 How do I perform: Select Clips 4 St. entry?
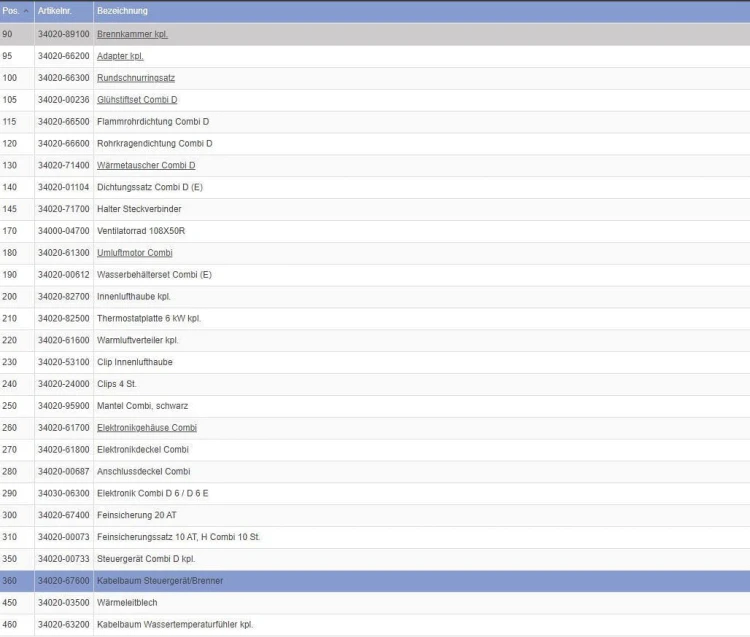117,384
